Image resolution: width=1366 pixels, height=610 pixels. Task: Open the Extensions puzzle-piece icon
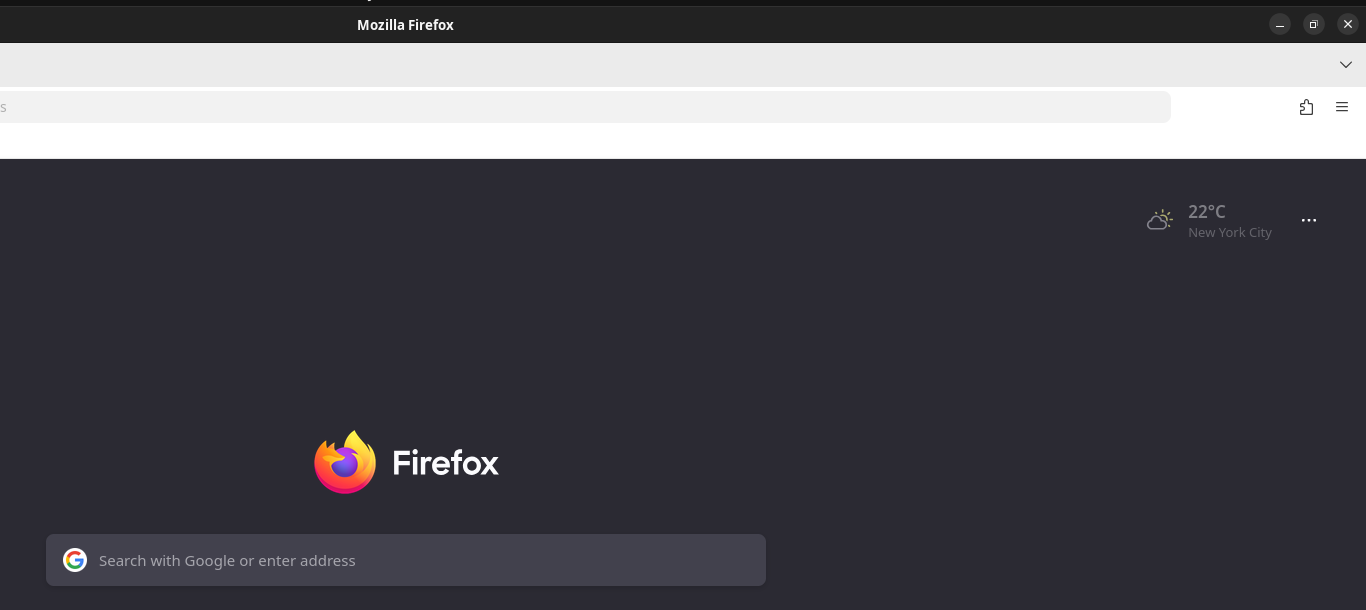click(x=1306, y=107)
